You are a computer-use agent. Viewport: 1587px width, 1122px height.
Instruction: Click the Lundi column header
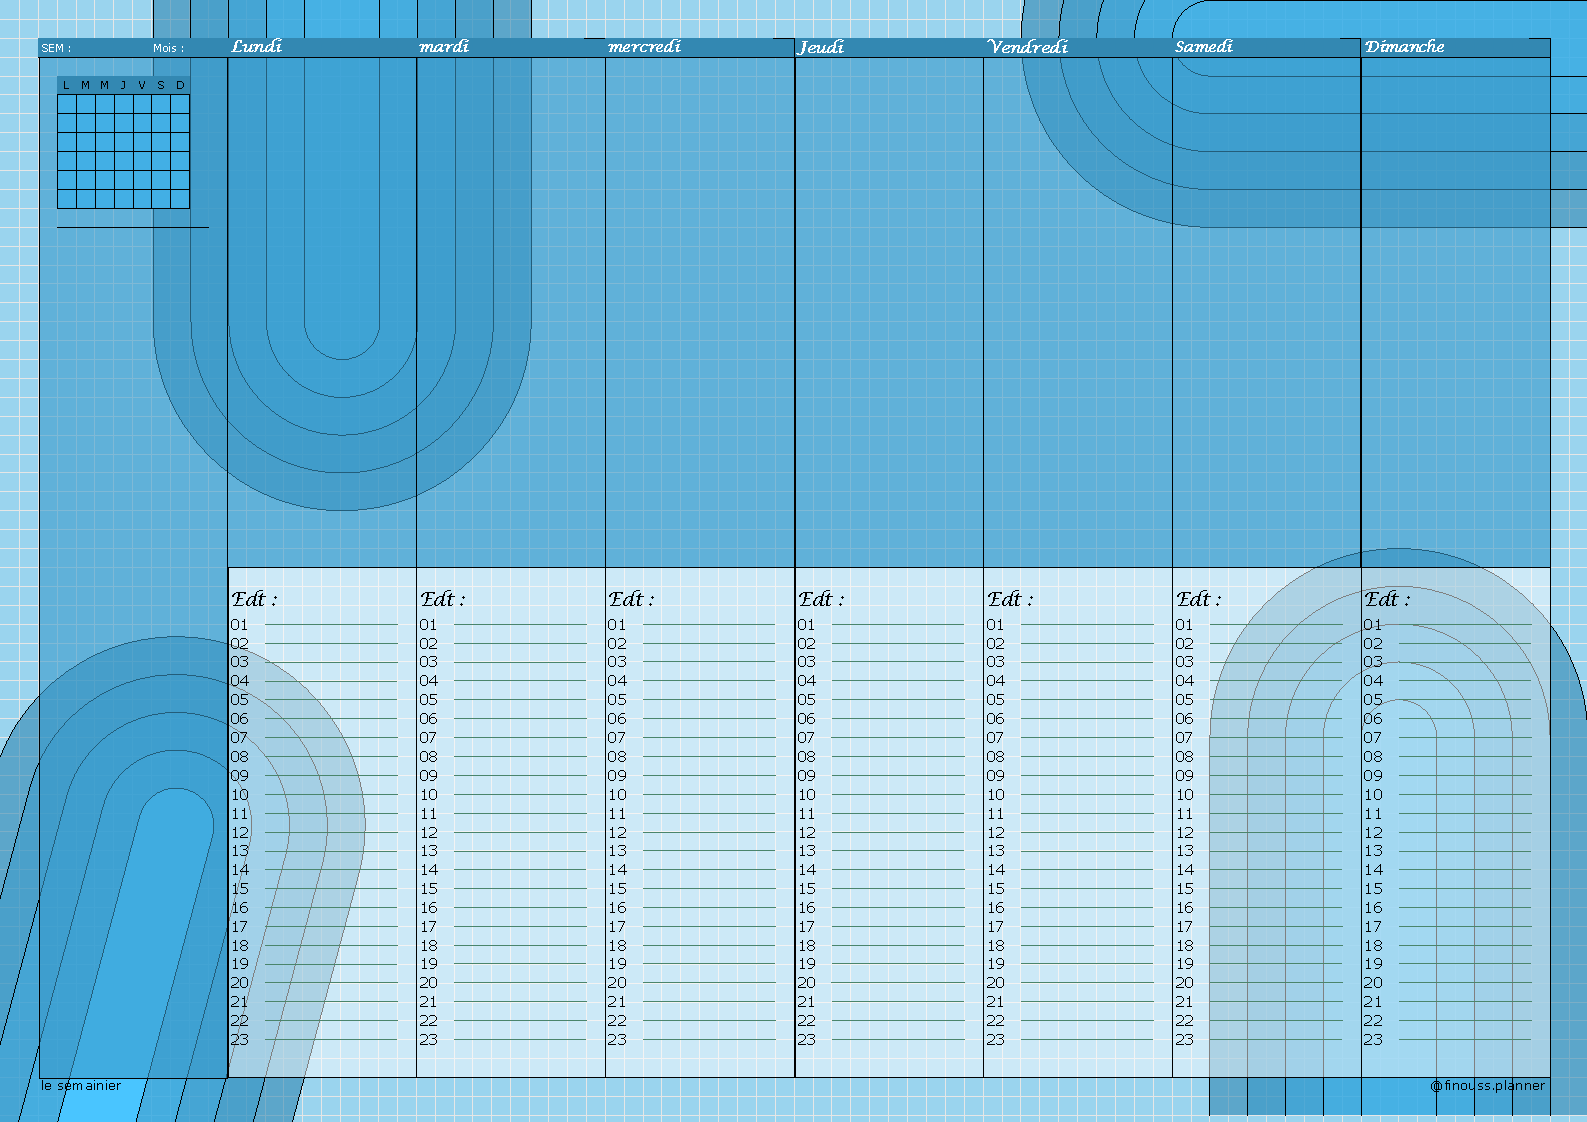(x=257, y=47)
